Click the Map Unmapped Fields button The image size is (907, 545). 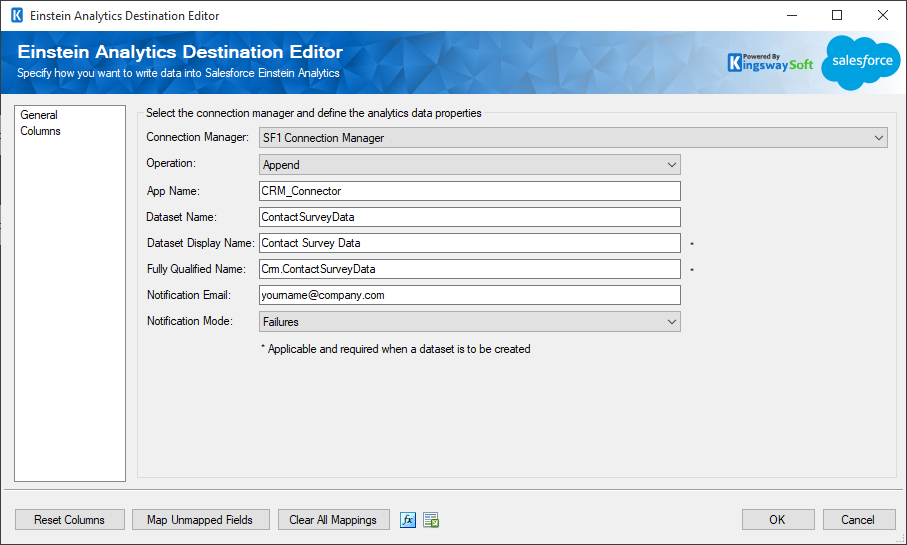pos(200,520)
